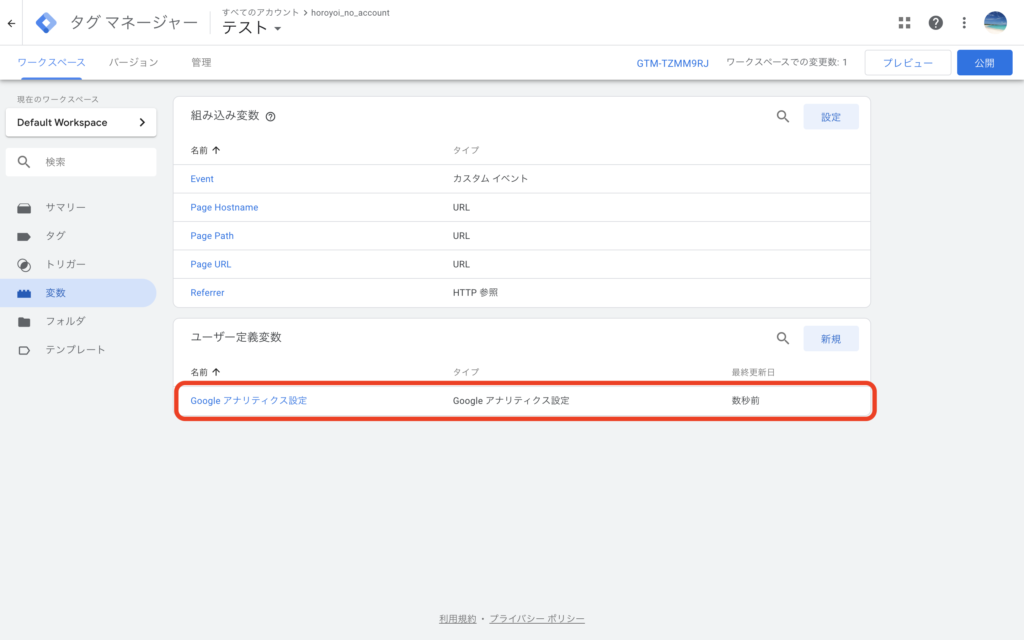Open フォルダ in the sidebar
This screenshot has height=640, width=1024.
(x=65, y=321)
